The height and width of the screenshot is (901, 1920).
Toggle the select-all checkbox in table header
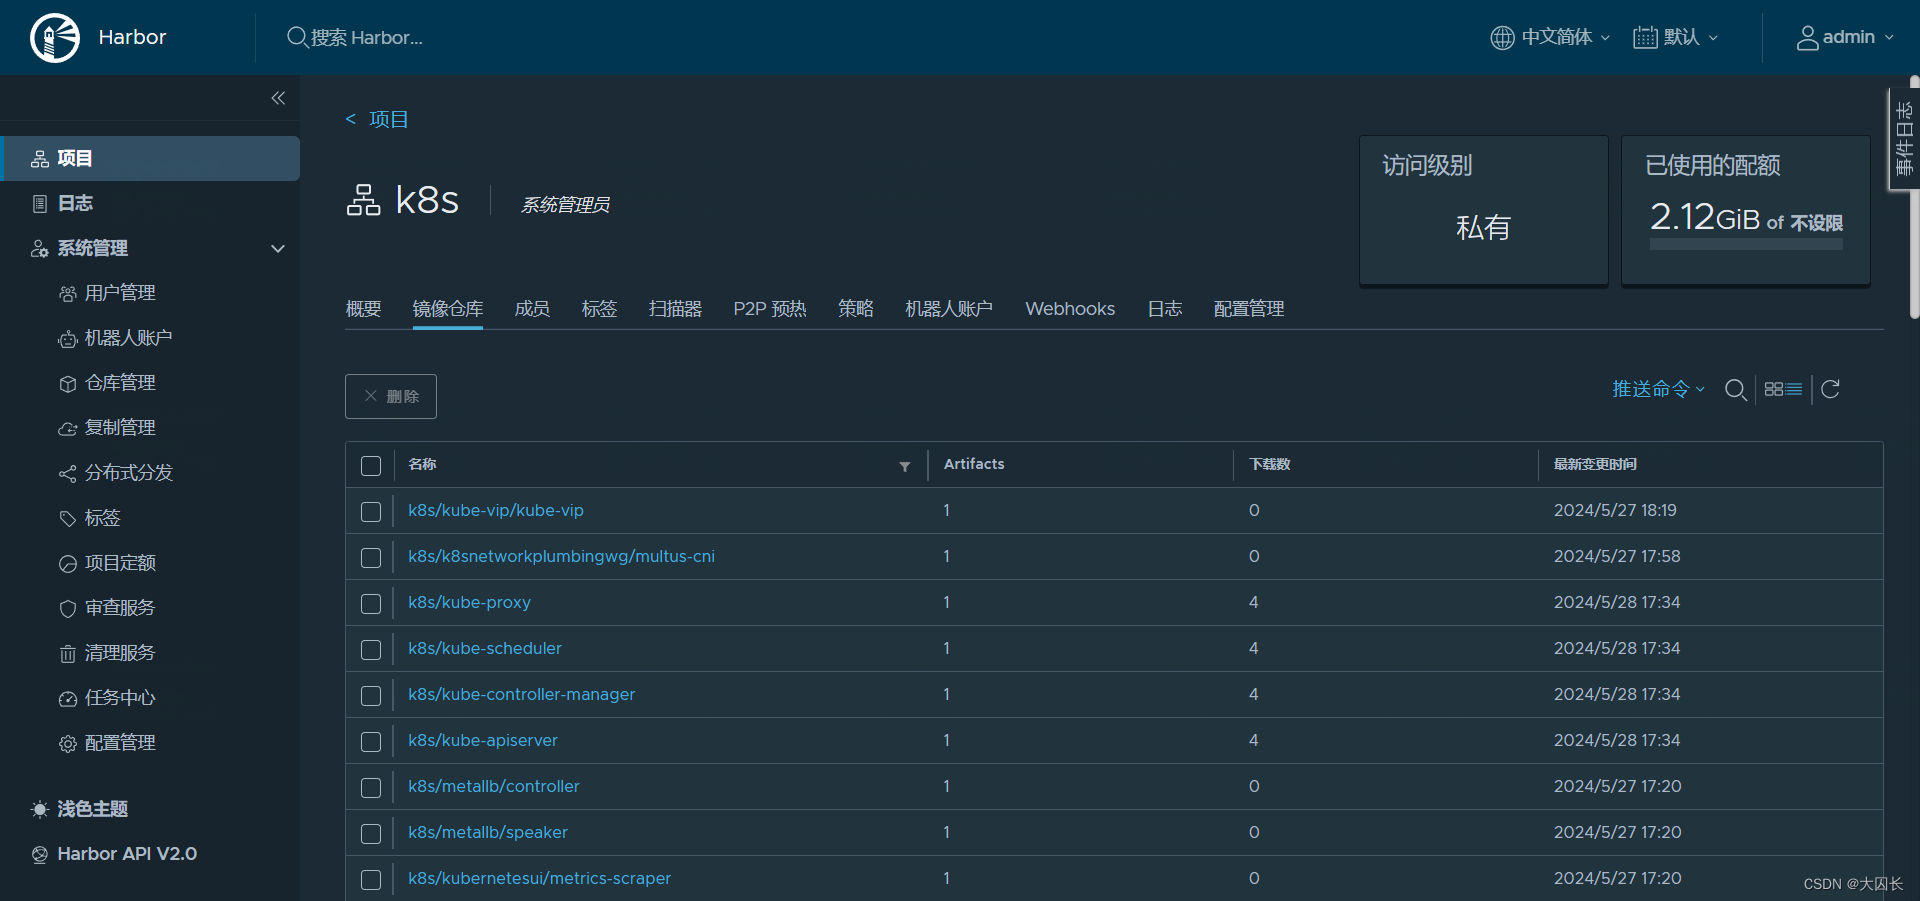point(371,466)
